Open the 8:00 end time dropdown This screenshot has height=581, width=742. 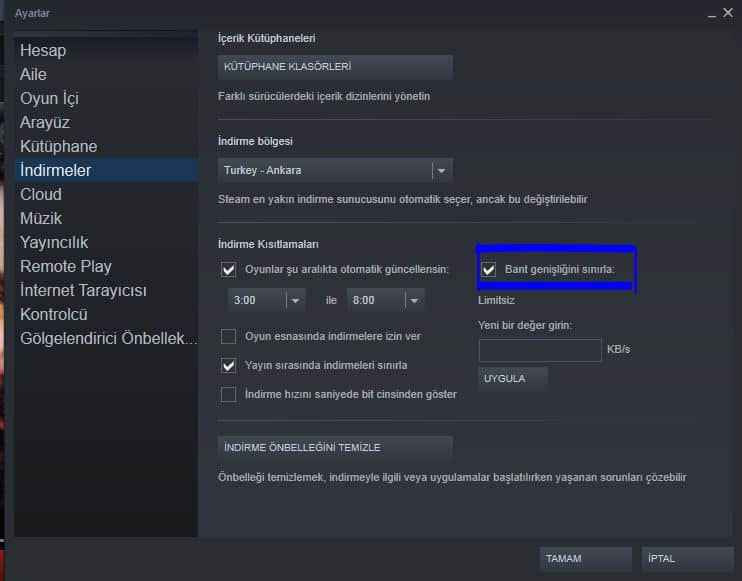click(x=386, y=300)
